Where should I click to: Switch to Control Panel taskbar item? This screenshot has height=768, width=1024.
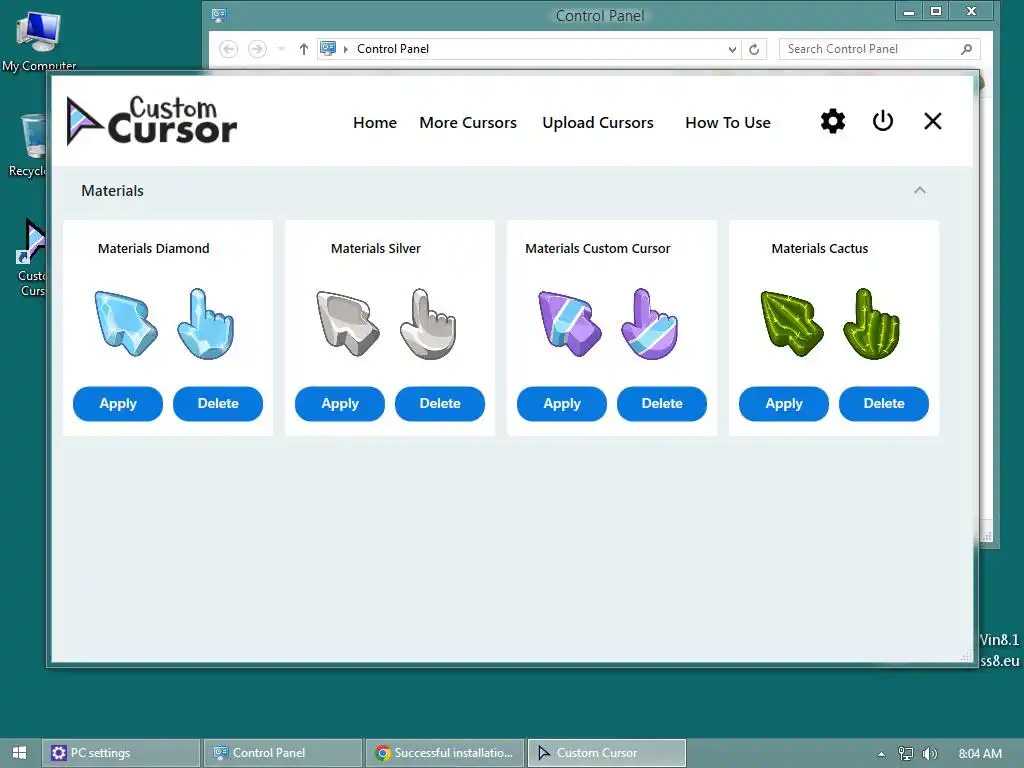[283, 753]
